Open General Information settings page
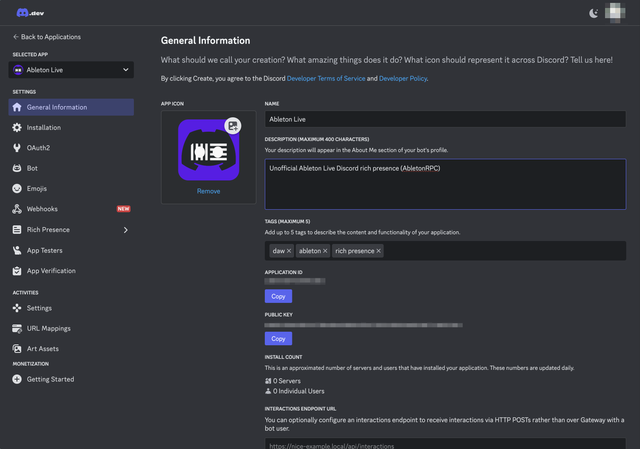Viewport: 640px width, 449px height. coord(71,107)
